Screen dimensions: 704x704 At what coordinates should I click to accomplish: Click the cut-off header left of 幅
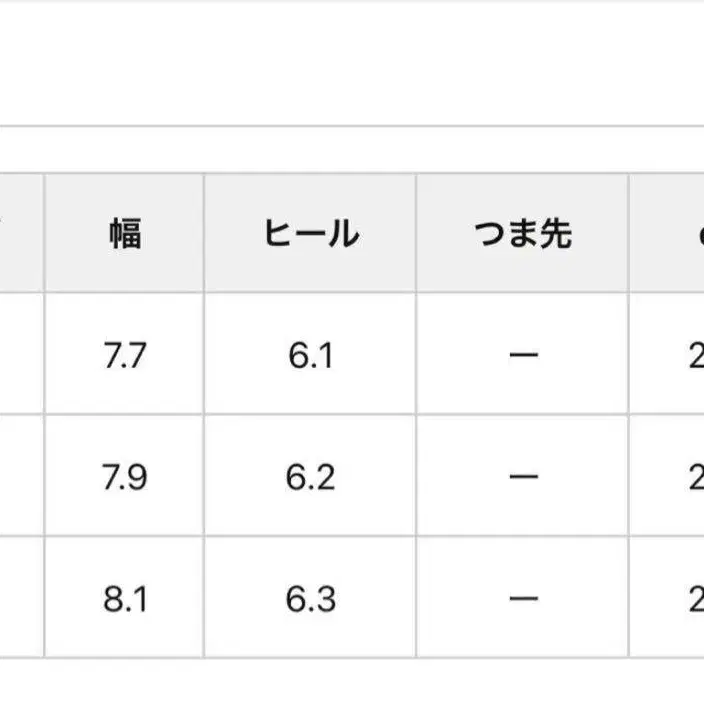point(20,234)
